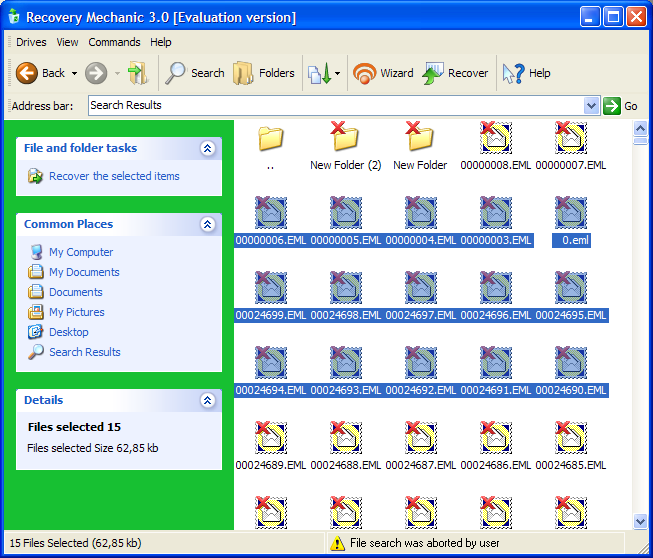This screenshot has height=558, width=653.
Task: Open the Commands menu
Action: 114,42
